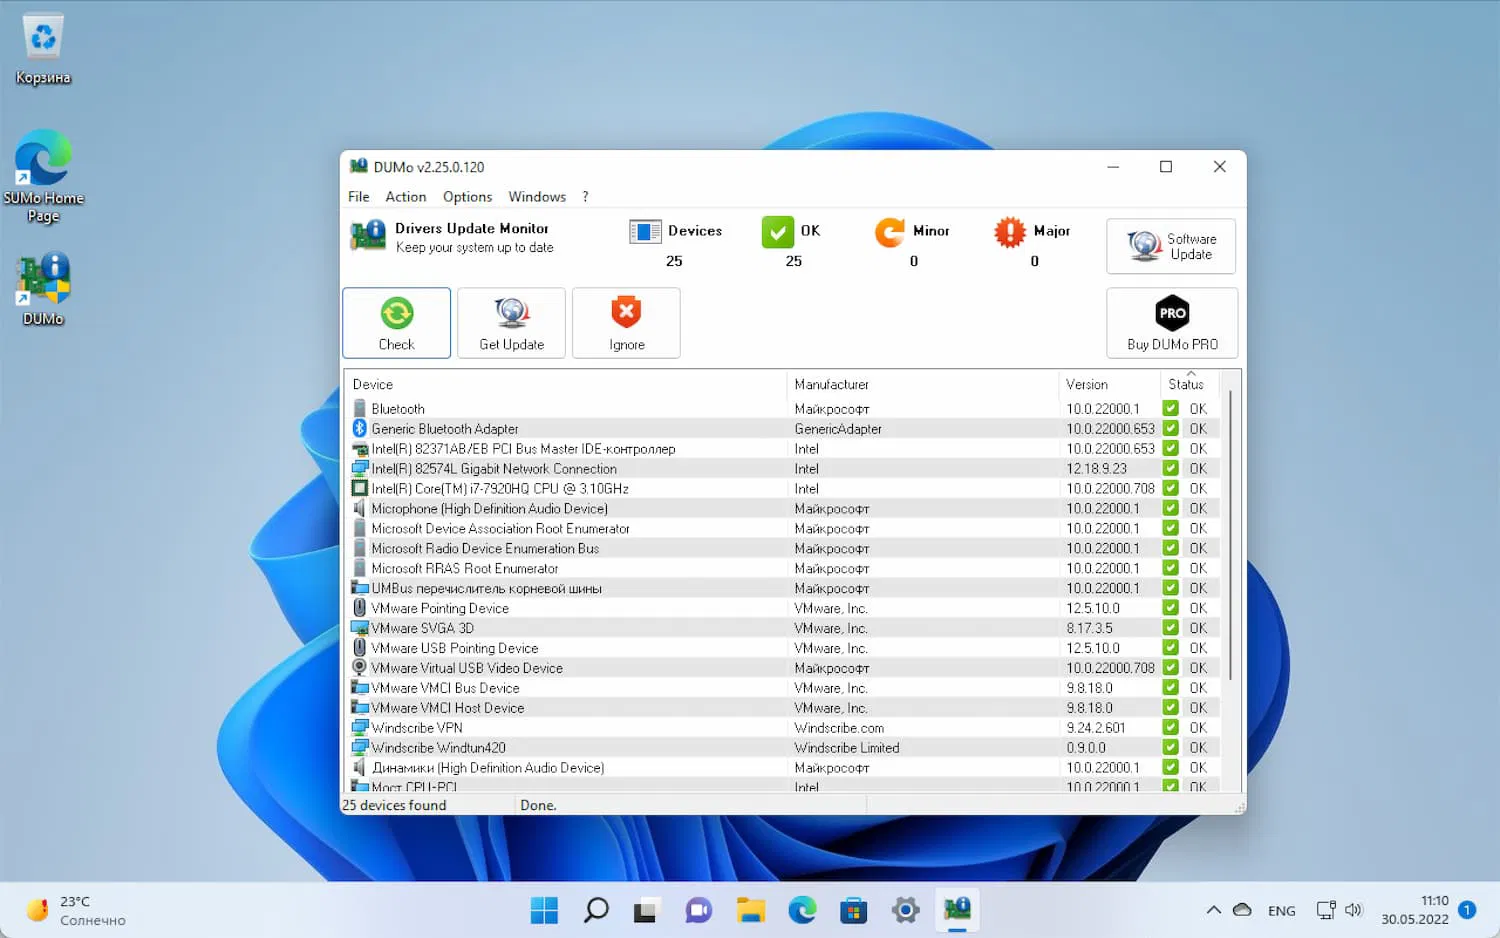
Task: Open the Windows menu in DUMo
Action: click(537, 196)
